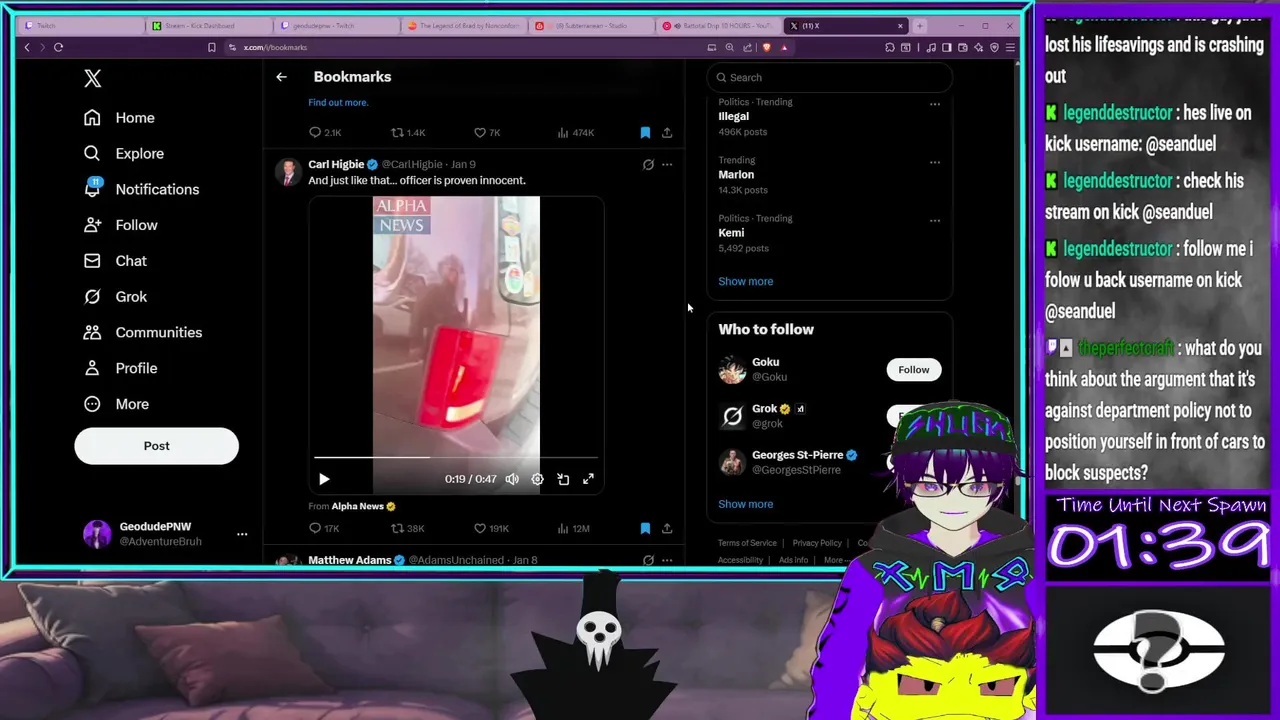Switch to The Legend of Brad tab
Image resolution: width=1280 pixels, height=720 pixels.
click(463, 25)
